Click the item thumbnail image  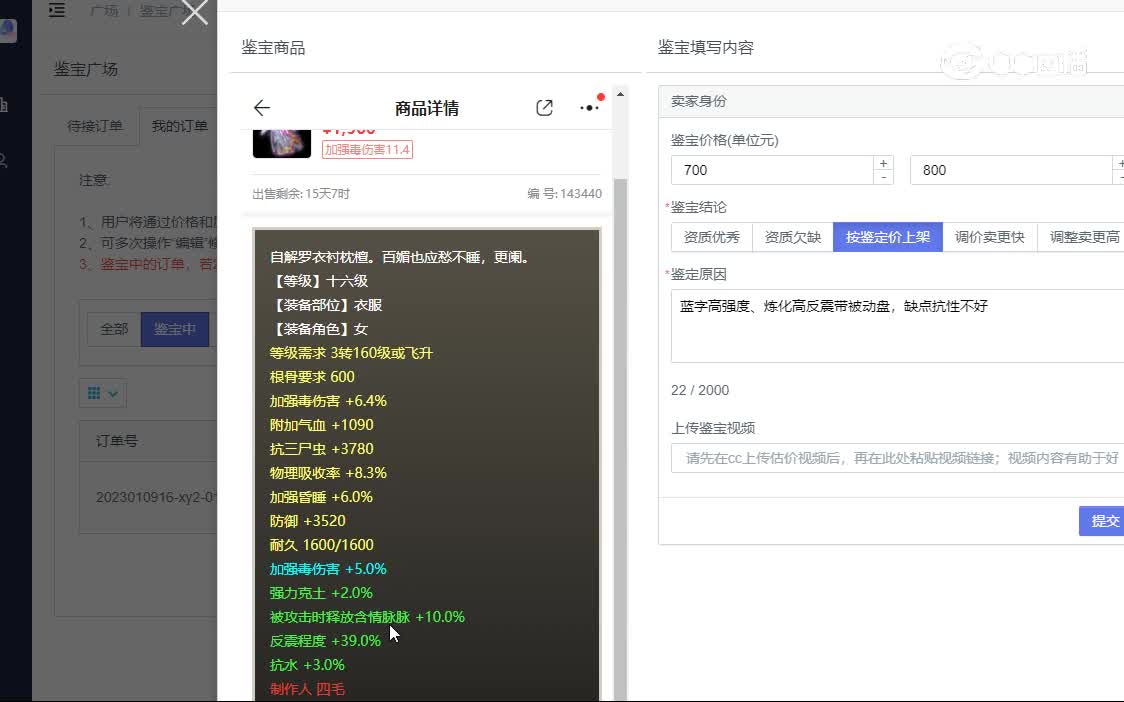click(282, 143)
